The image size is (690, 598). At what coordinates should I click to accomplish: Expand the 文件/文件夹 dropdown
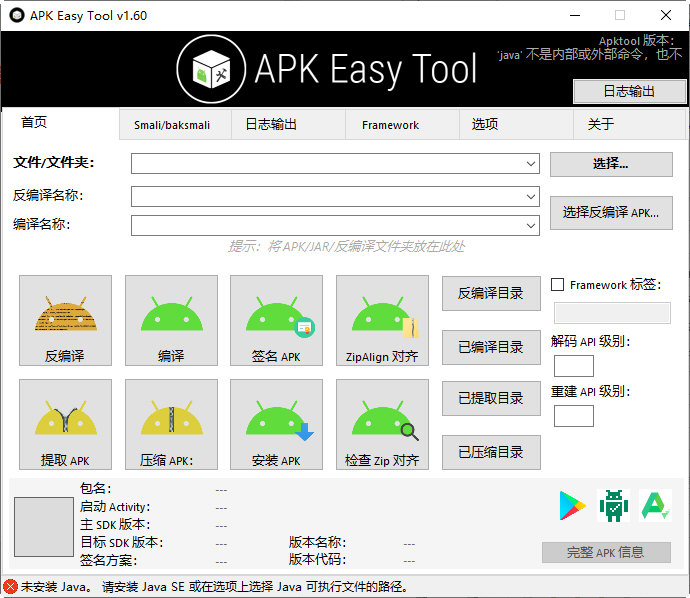pyautogui.click(x=531, y=164)
